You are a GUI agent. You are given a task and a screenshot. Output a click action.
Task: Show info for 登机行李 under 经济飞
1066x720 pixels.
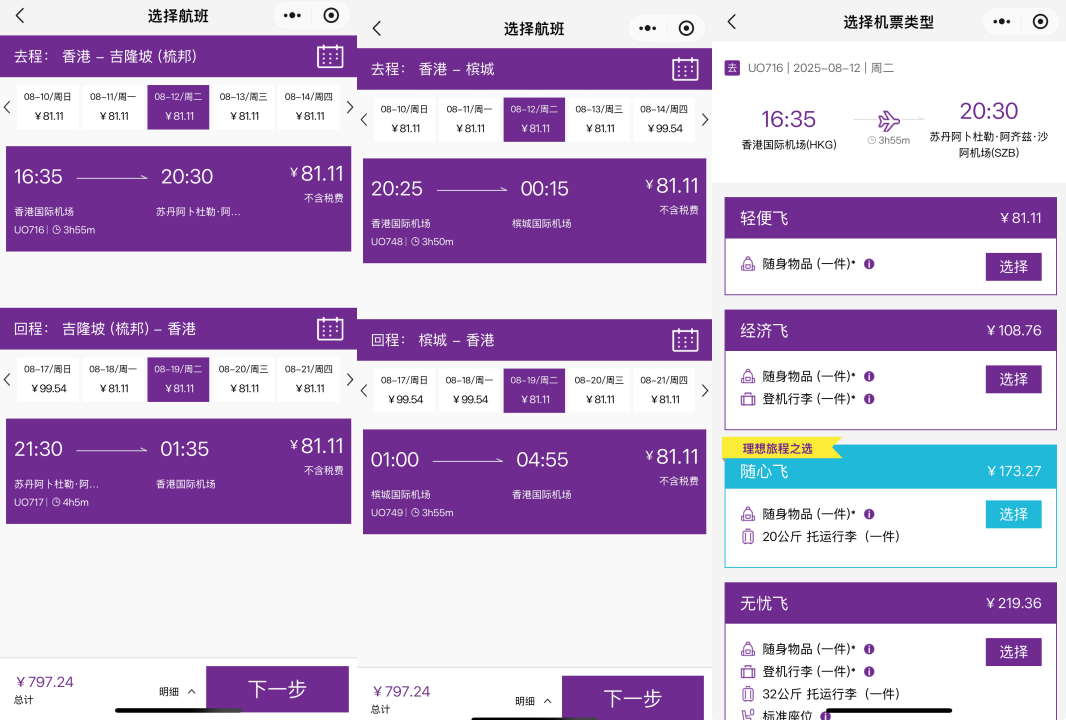point(869,399)
